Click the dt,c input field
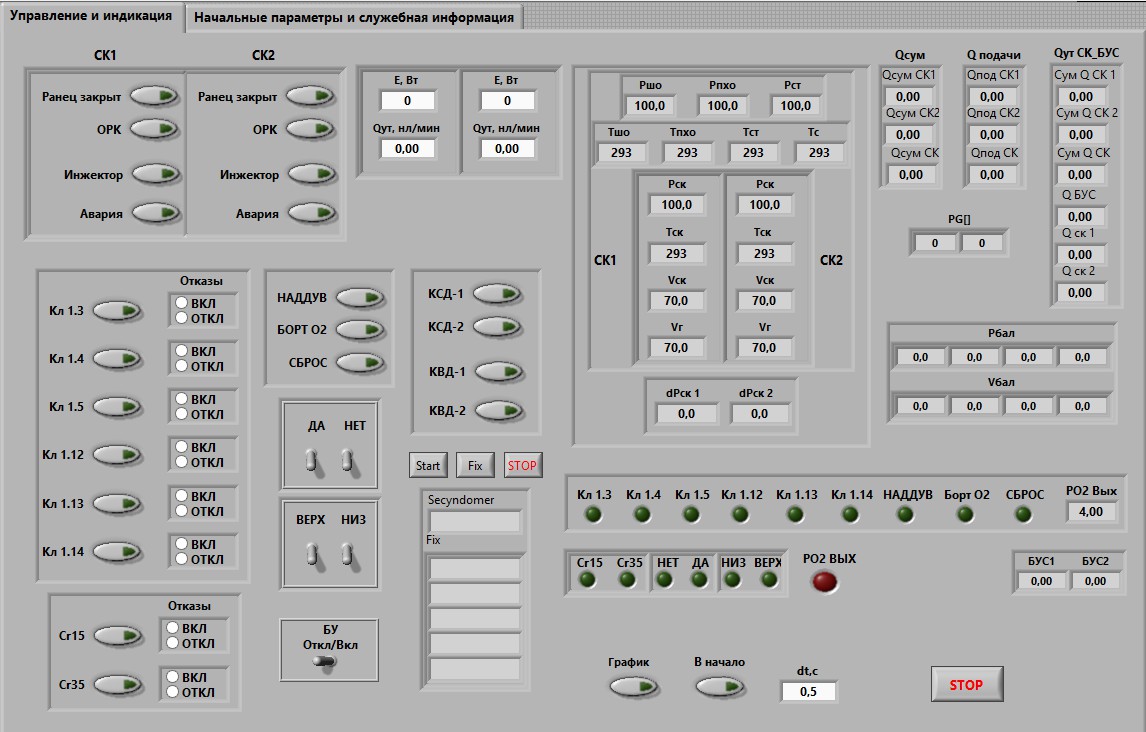Viewport: 1146px width, 732px height. coord(808,691)
